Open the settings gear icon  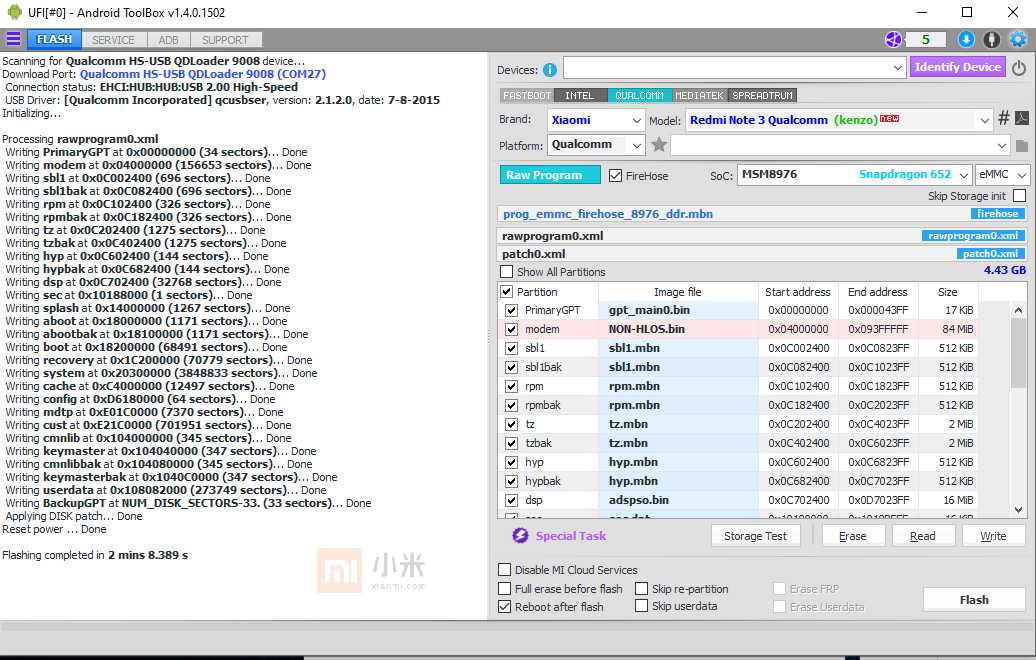[1018, 40]
